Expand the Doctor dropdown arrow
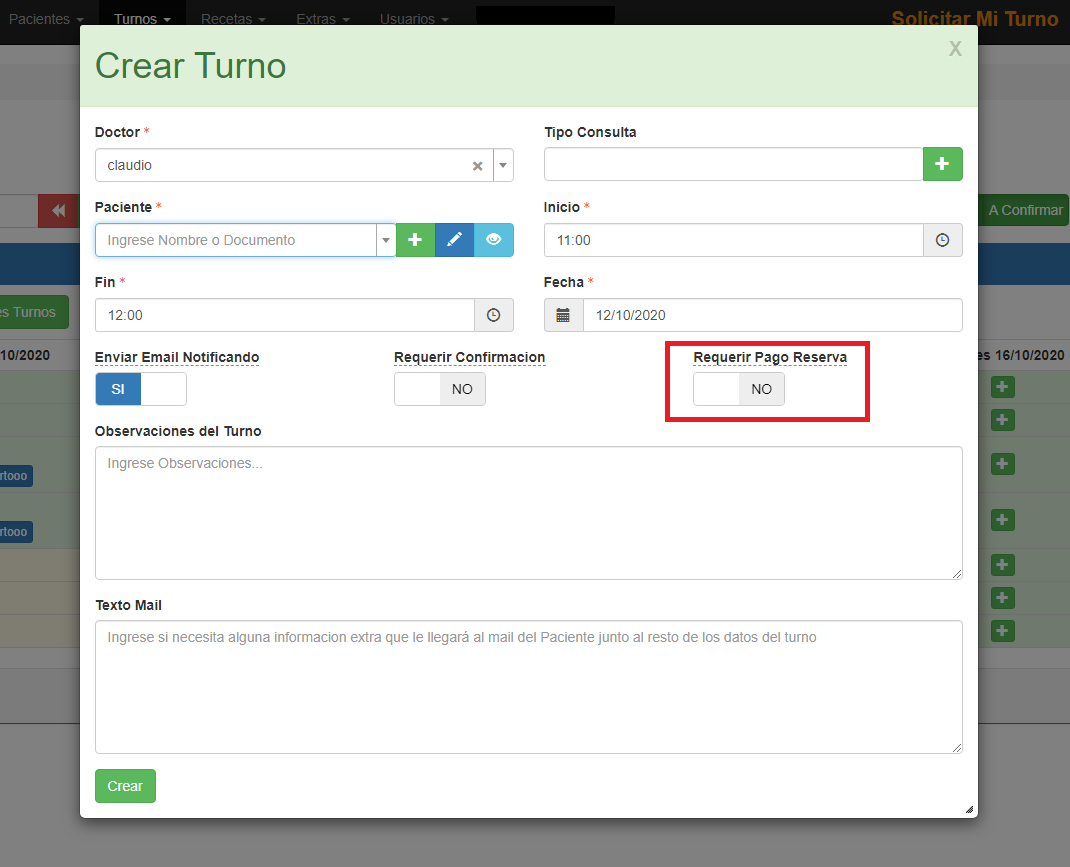 coord(502,166)
